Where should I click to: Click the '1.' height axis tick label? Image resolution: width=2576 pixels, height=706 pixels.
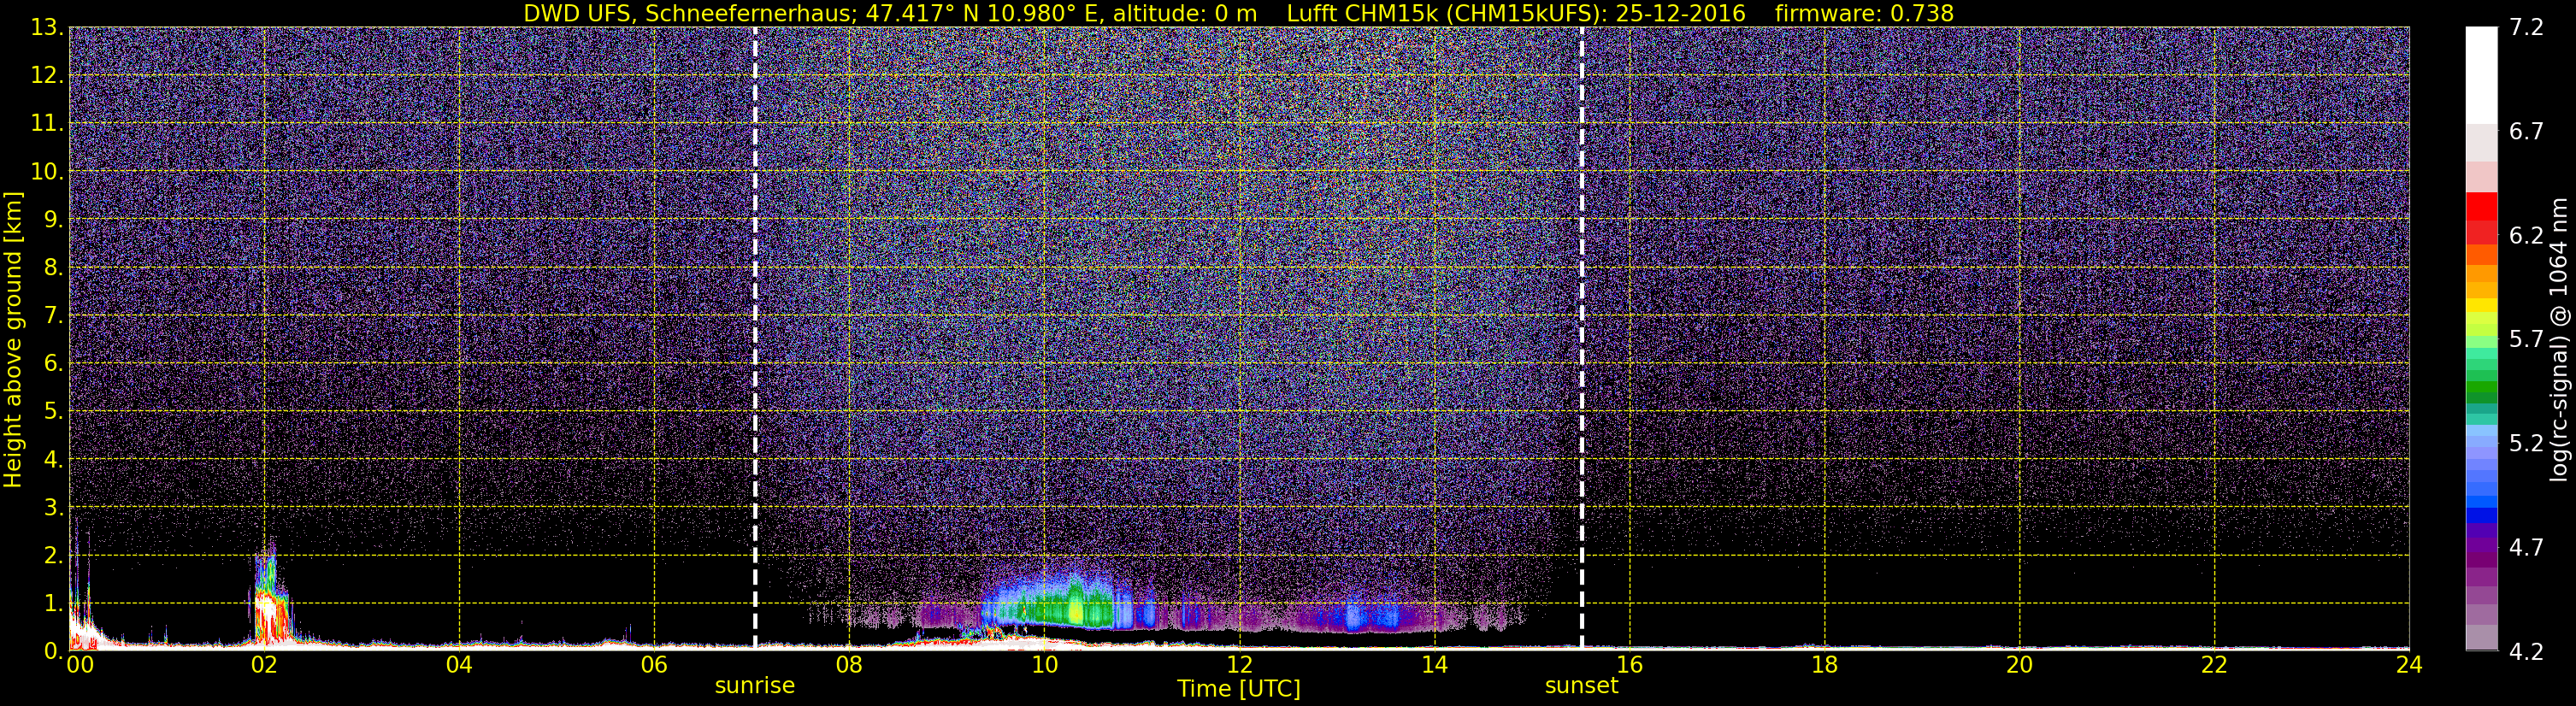pyautogui.click(x=54, y=603)
